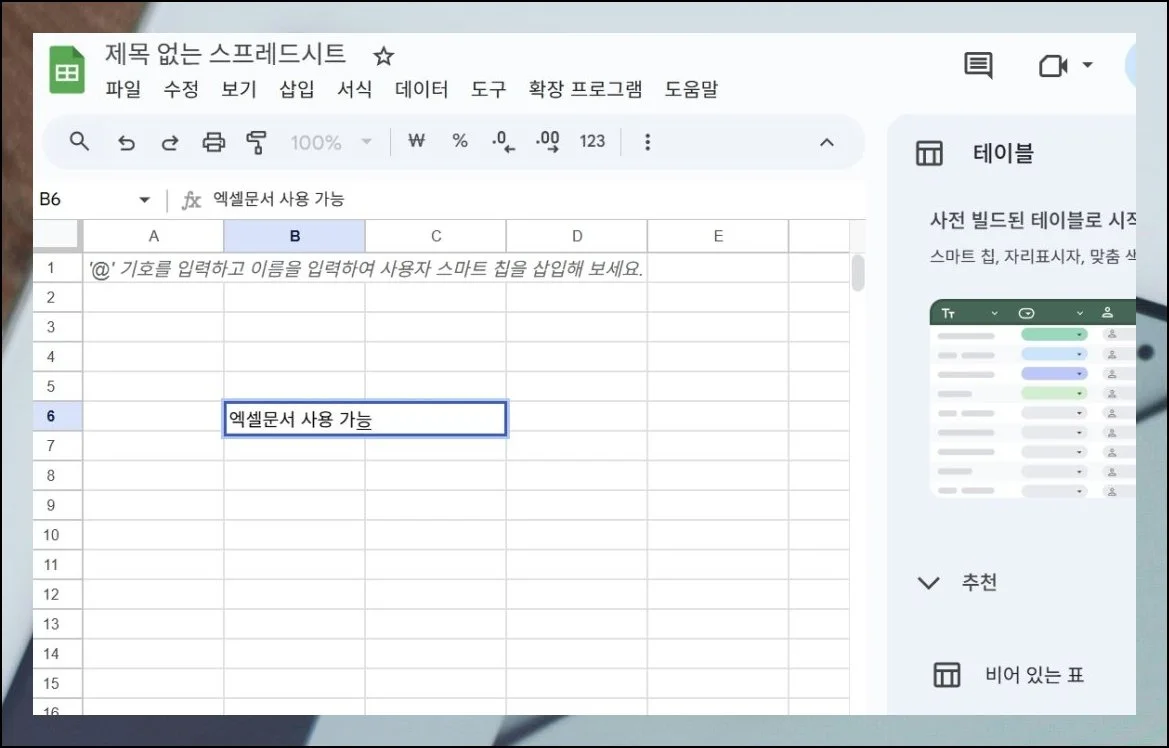Image resolution: width=1169 pixels, height=748 pixels.
Task: Collapse the toolbar with the chevron
Action: pos(827,142)
